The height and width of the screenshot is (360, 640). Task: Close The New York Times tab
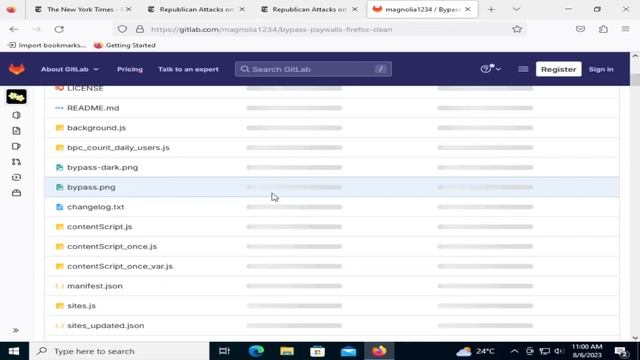(129, 9)
